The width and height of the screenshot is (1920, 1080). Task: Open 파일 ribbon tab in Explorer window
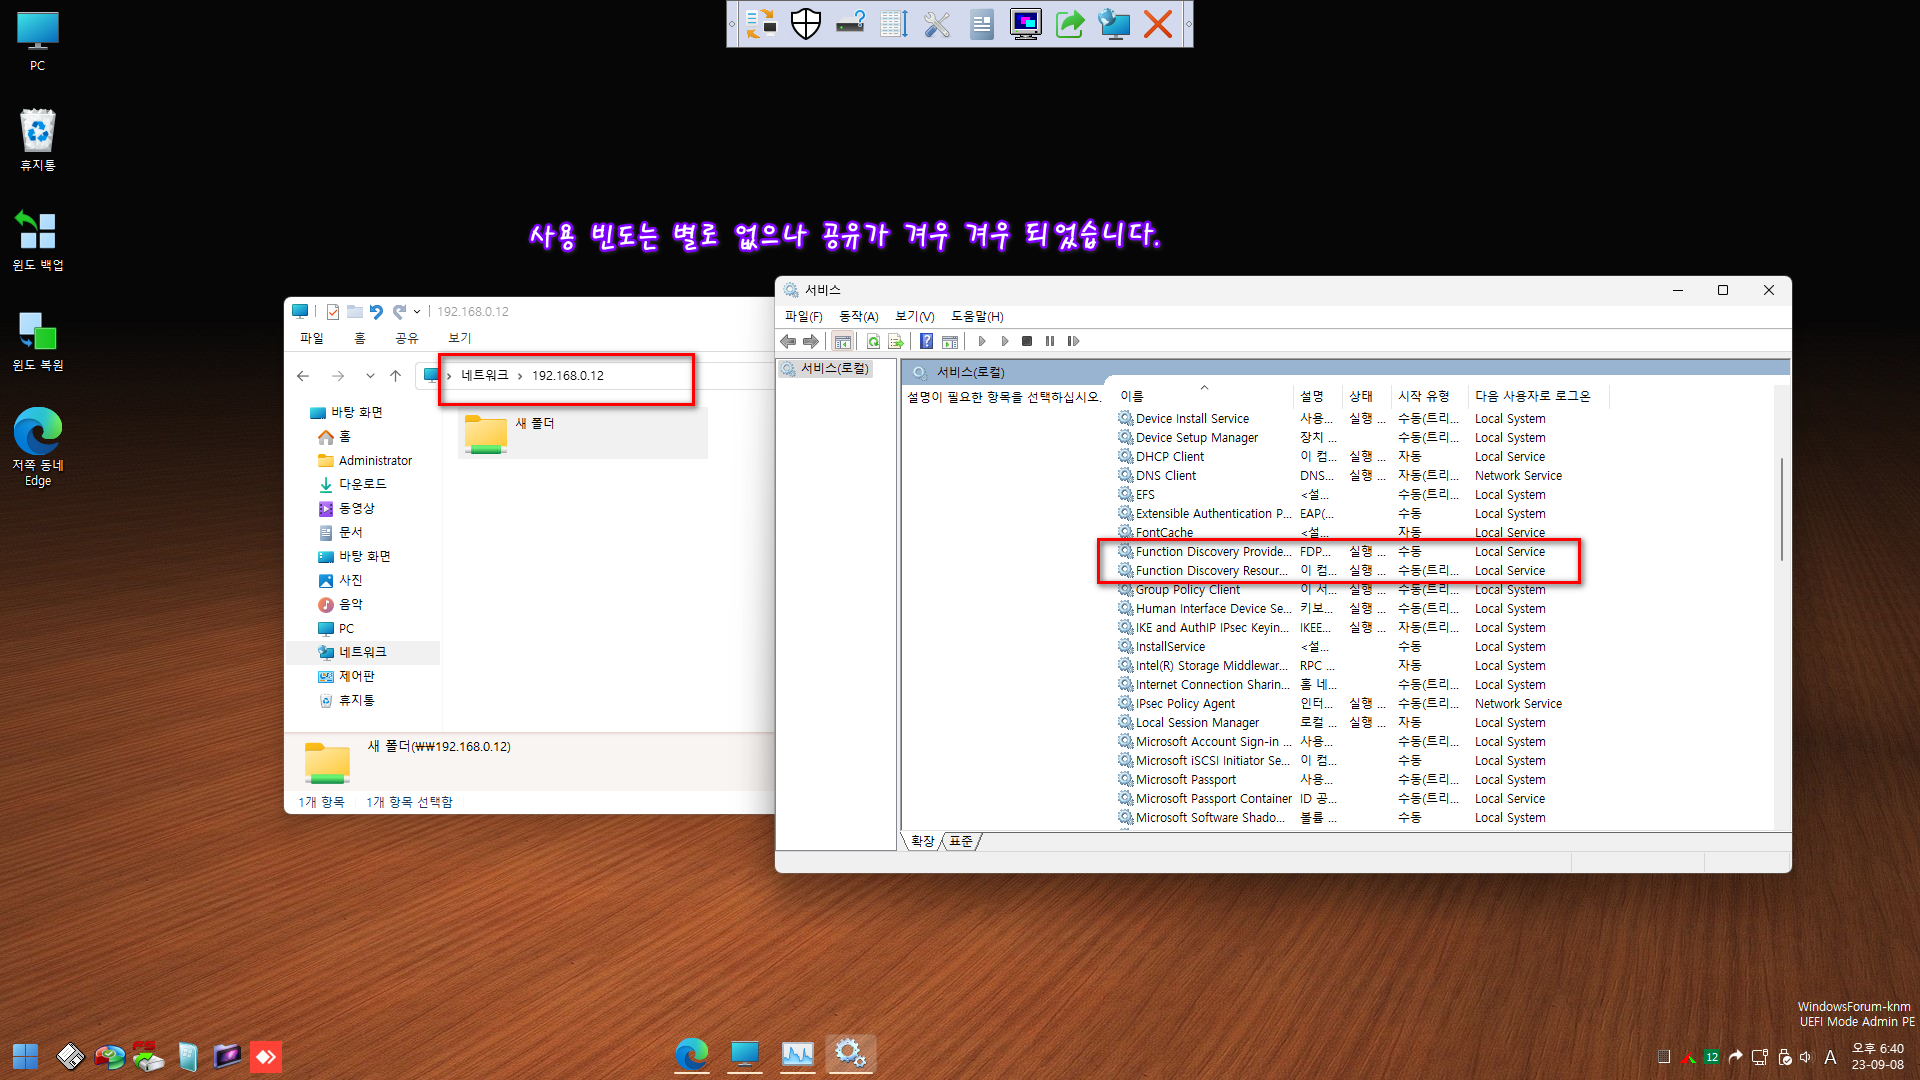click(312, 338)
